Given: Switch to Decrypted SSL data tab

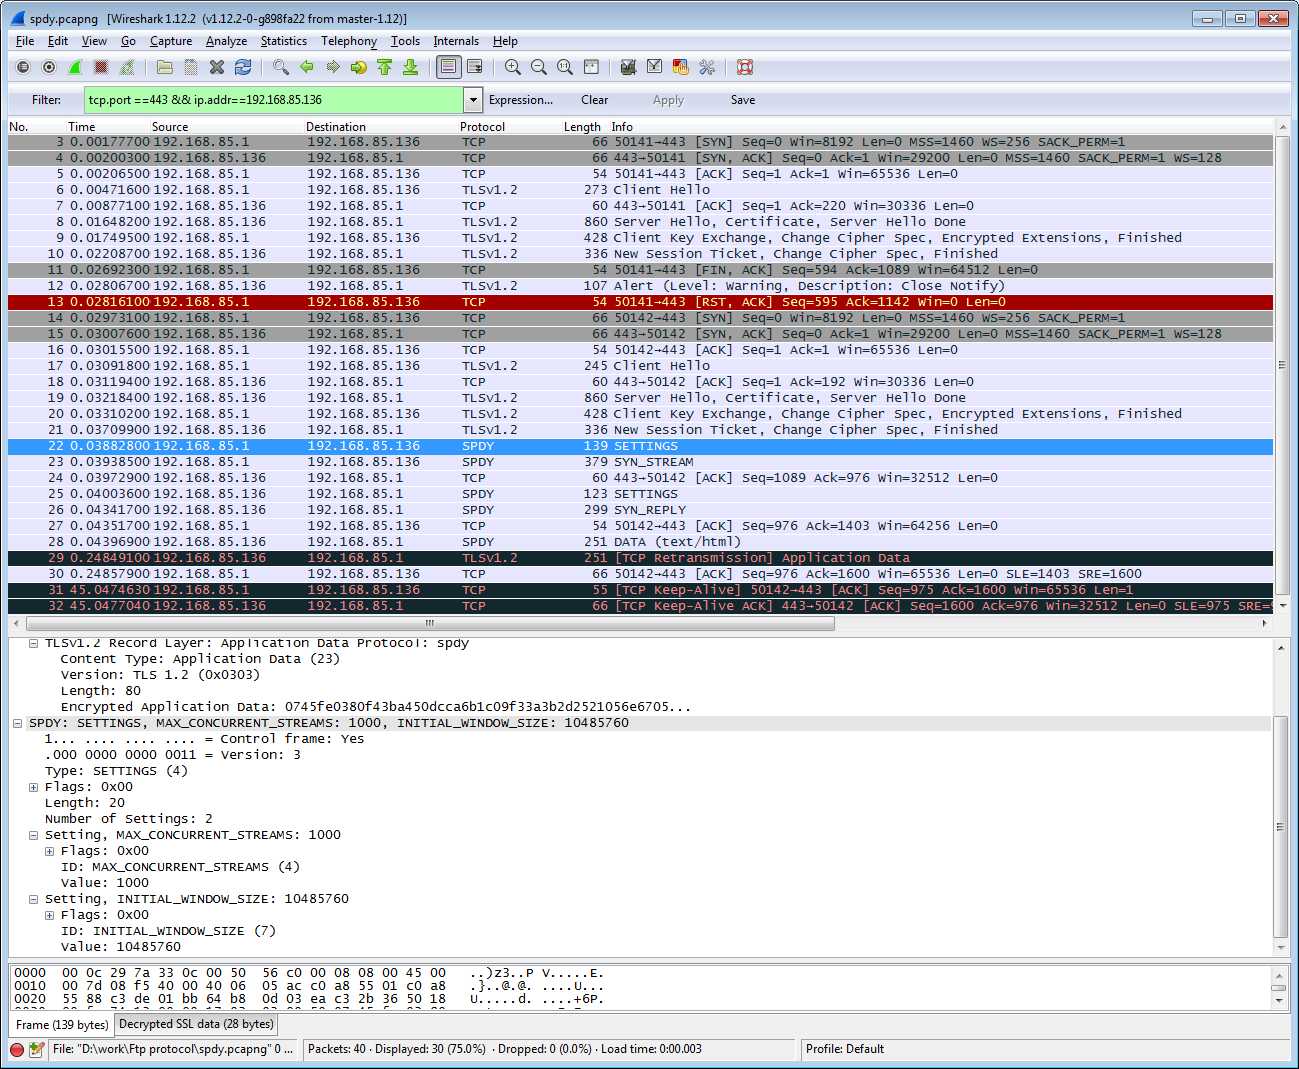Looking at the screenshot, I should pyautogui.click(x=196, y=1024).
